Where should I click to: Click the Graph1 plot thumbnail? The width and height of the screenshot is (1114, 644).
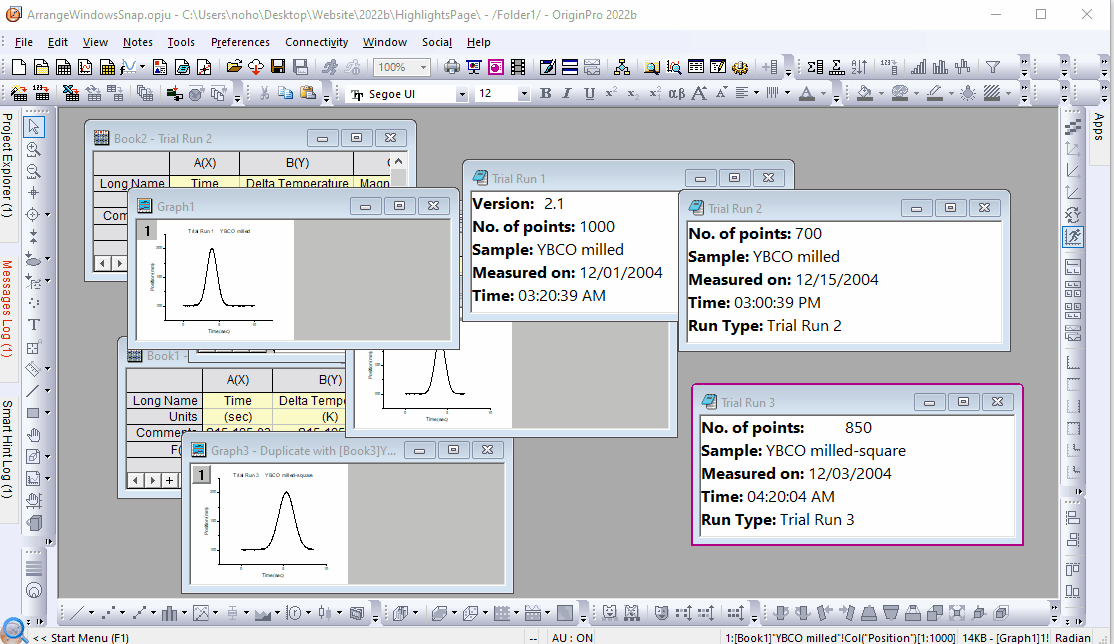215,280
